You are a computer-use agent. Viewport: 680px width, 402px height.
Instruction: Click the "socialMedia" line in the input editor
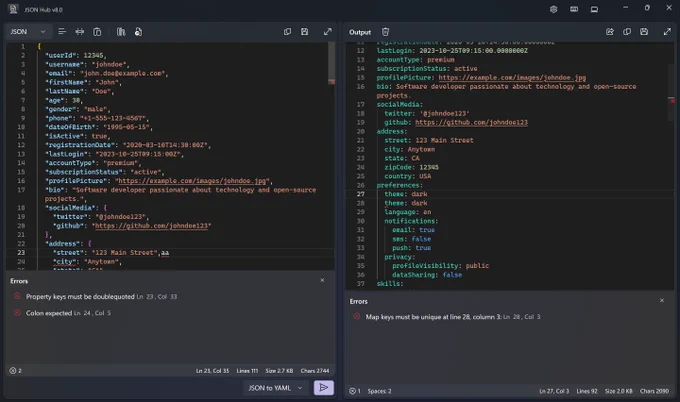(x=75, y=208)
